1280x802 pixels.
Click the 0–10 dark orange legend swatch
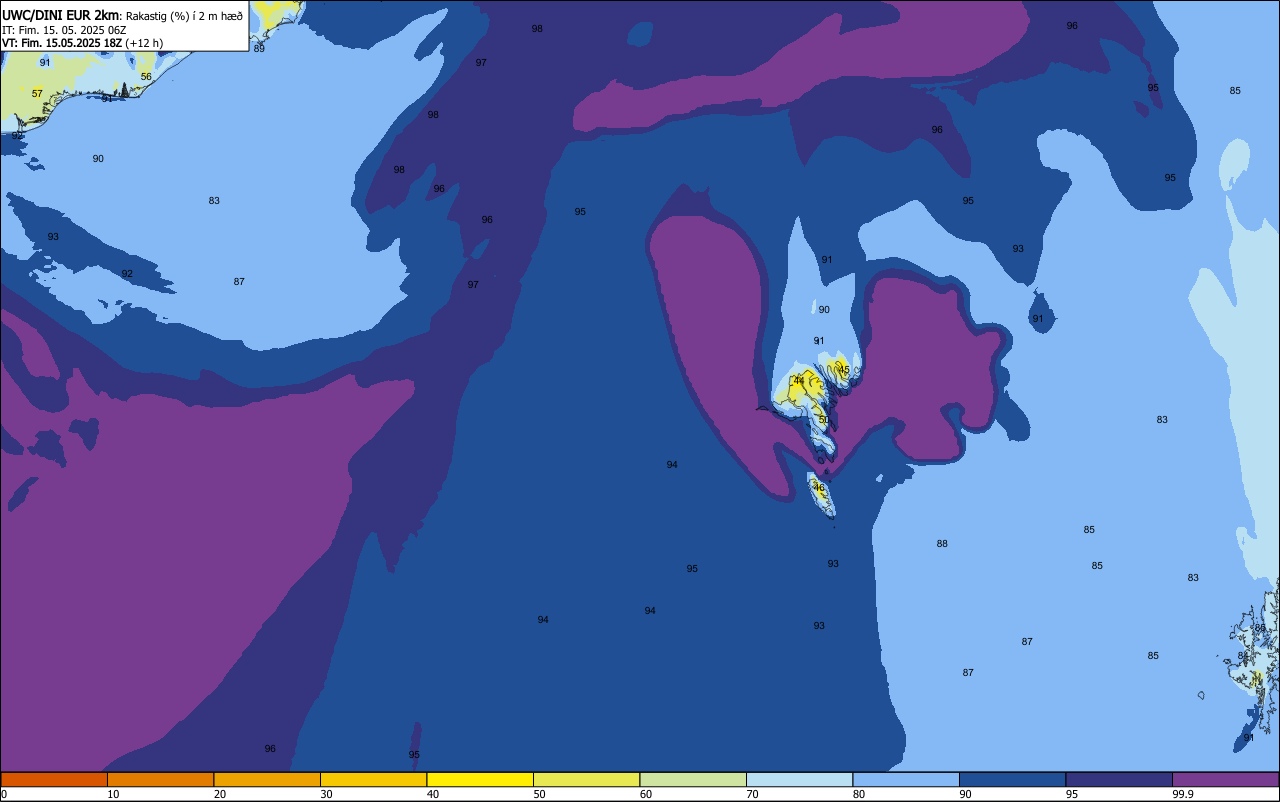(54, 779)
